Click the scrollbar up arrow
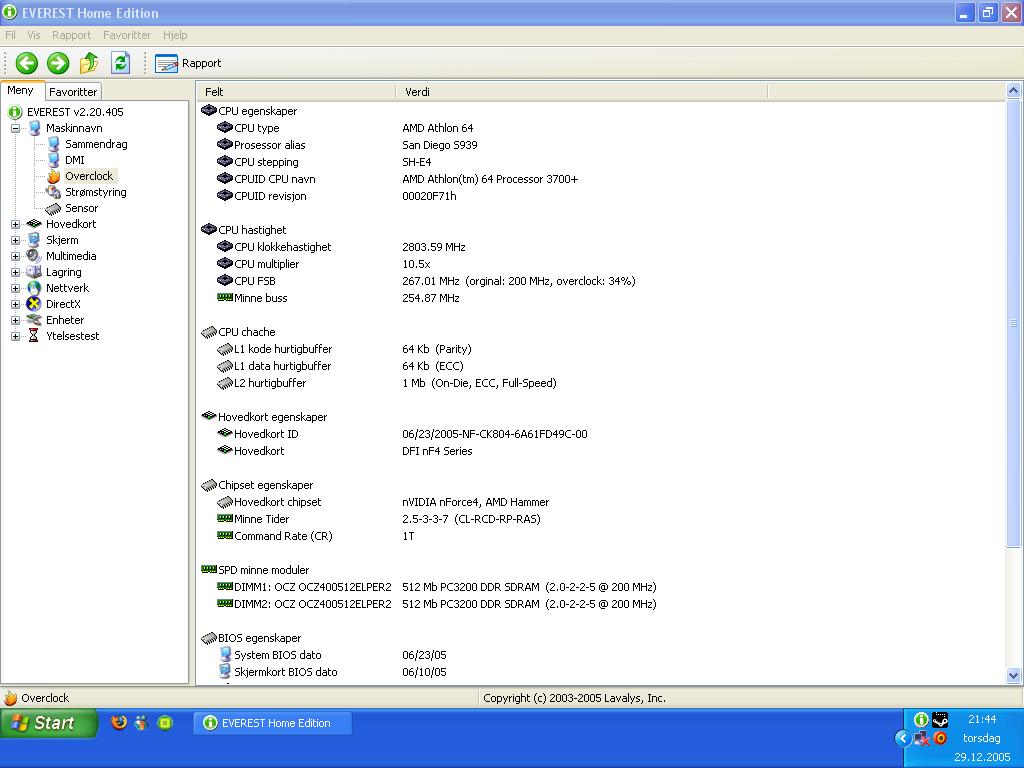This screenshot has height=768, width=1024. pos(1014,91)
